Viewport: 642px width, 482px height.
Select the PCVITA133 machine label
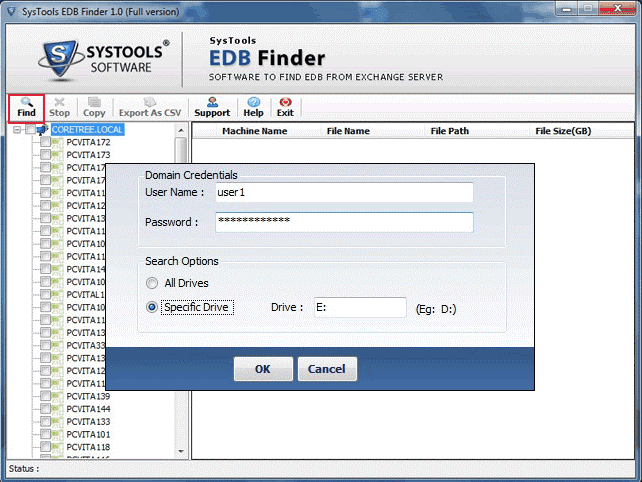click(x=88, y=422)
